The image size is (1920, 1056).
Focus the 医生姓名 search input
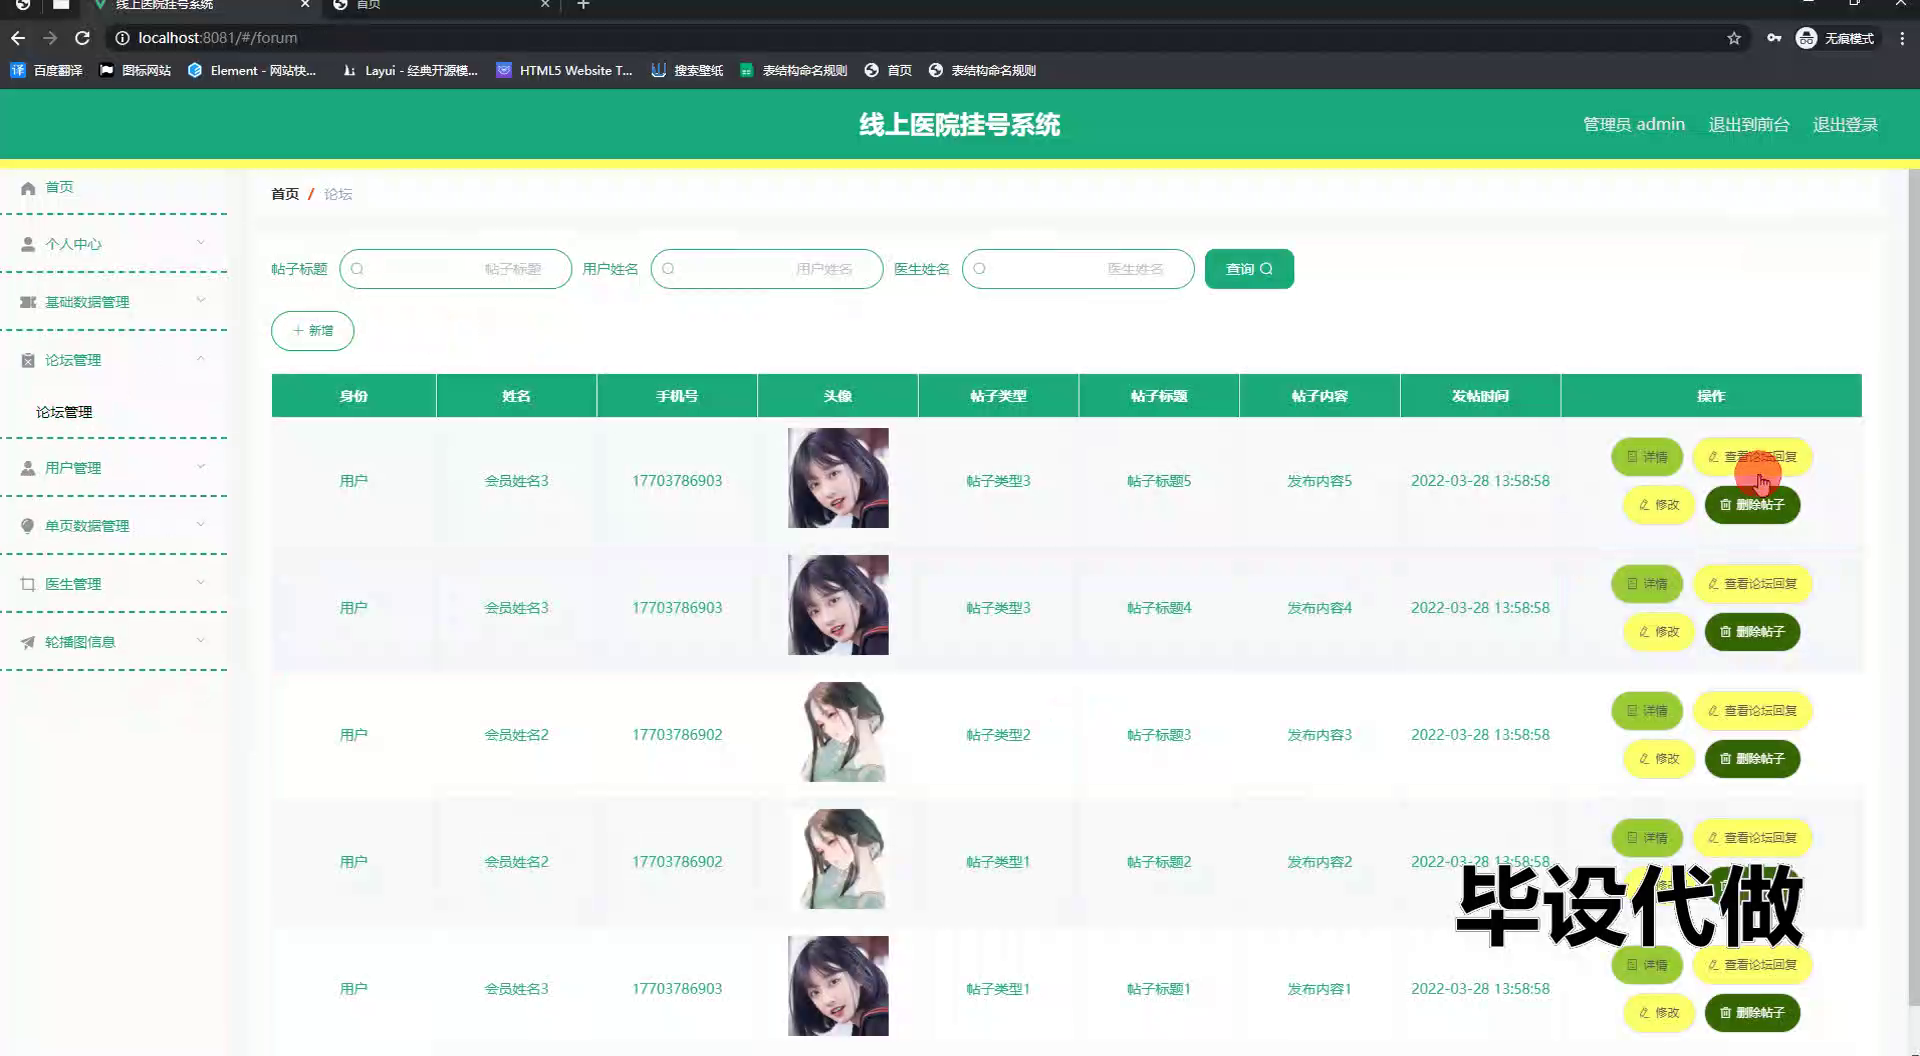coord(1078,269)
